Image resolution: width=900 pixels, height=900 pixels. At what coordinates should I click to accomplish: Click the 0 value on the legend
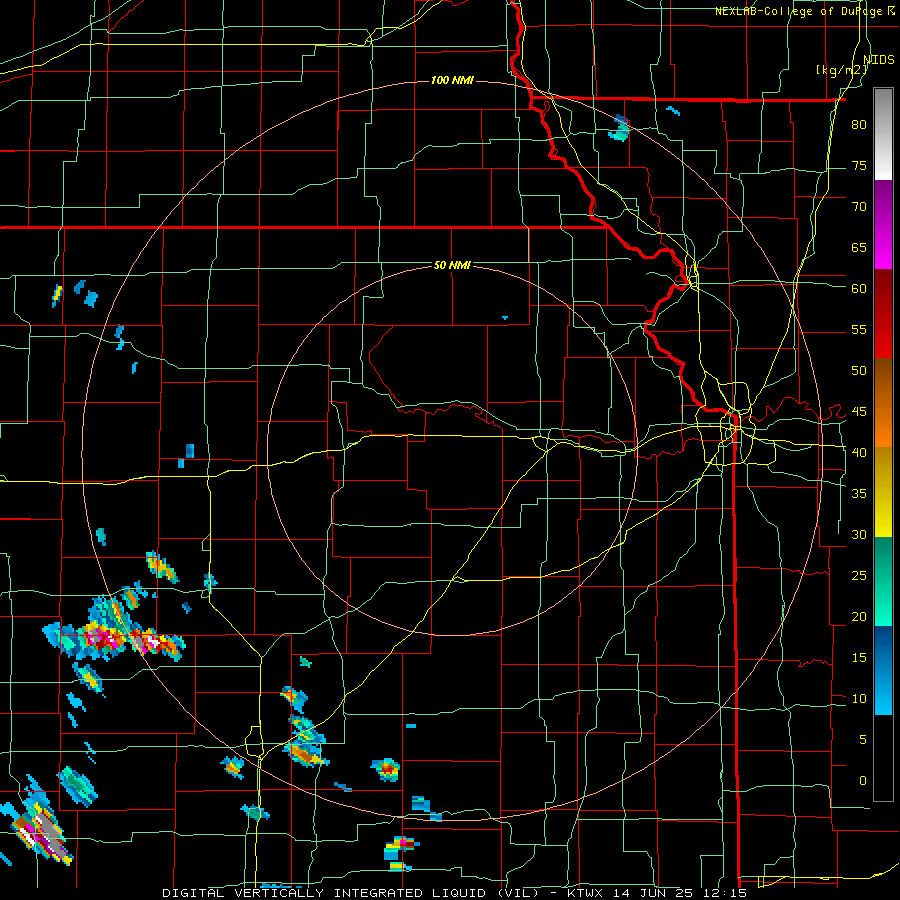863,781
